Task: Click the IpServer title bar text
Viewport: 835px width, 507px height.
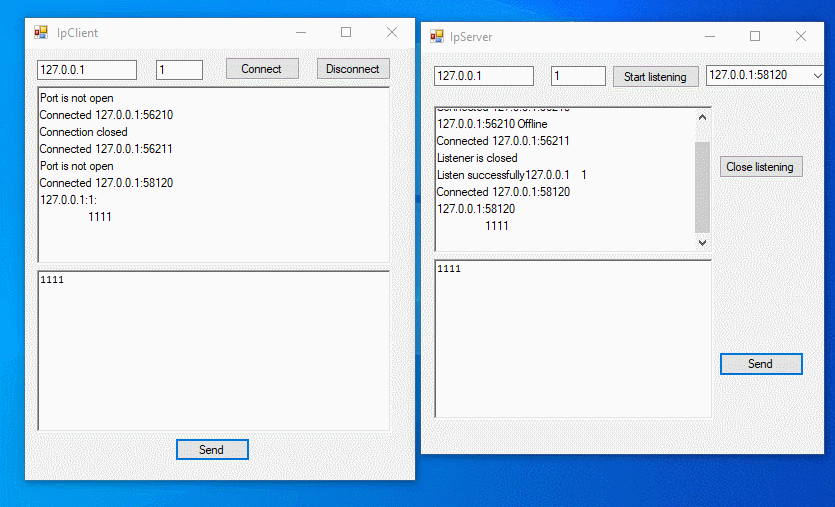Action: click(471, 37)
